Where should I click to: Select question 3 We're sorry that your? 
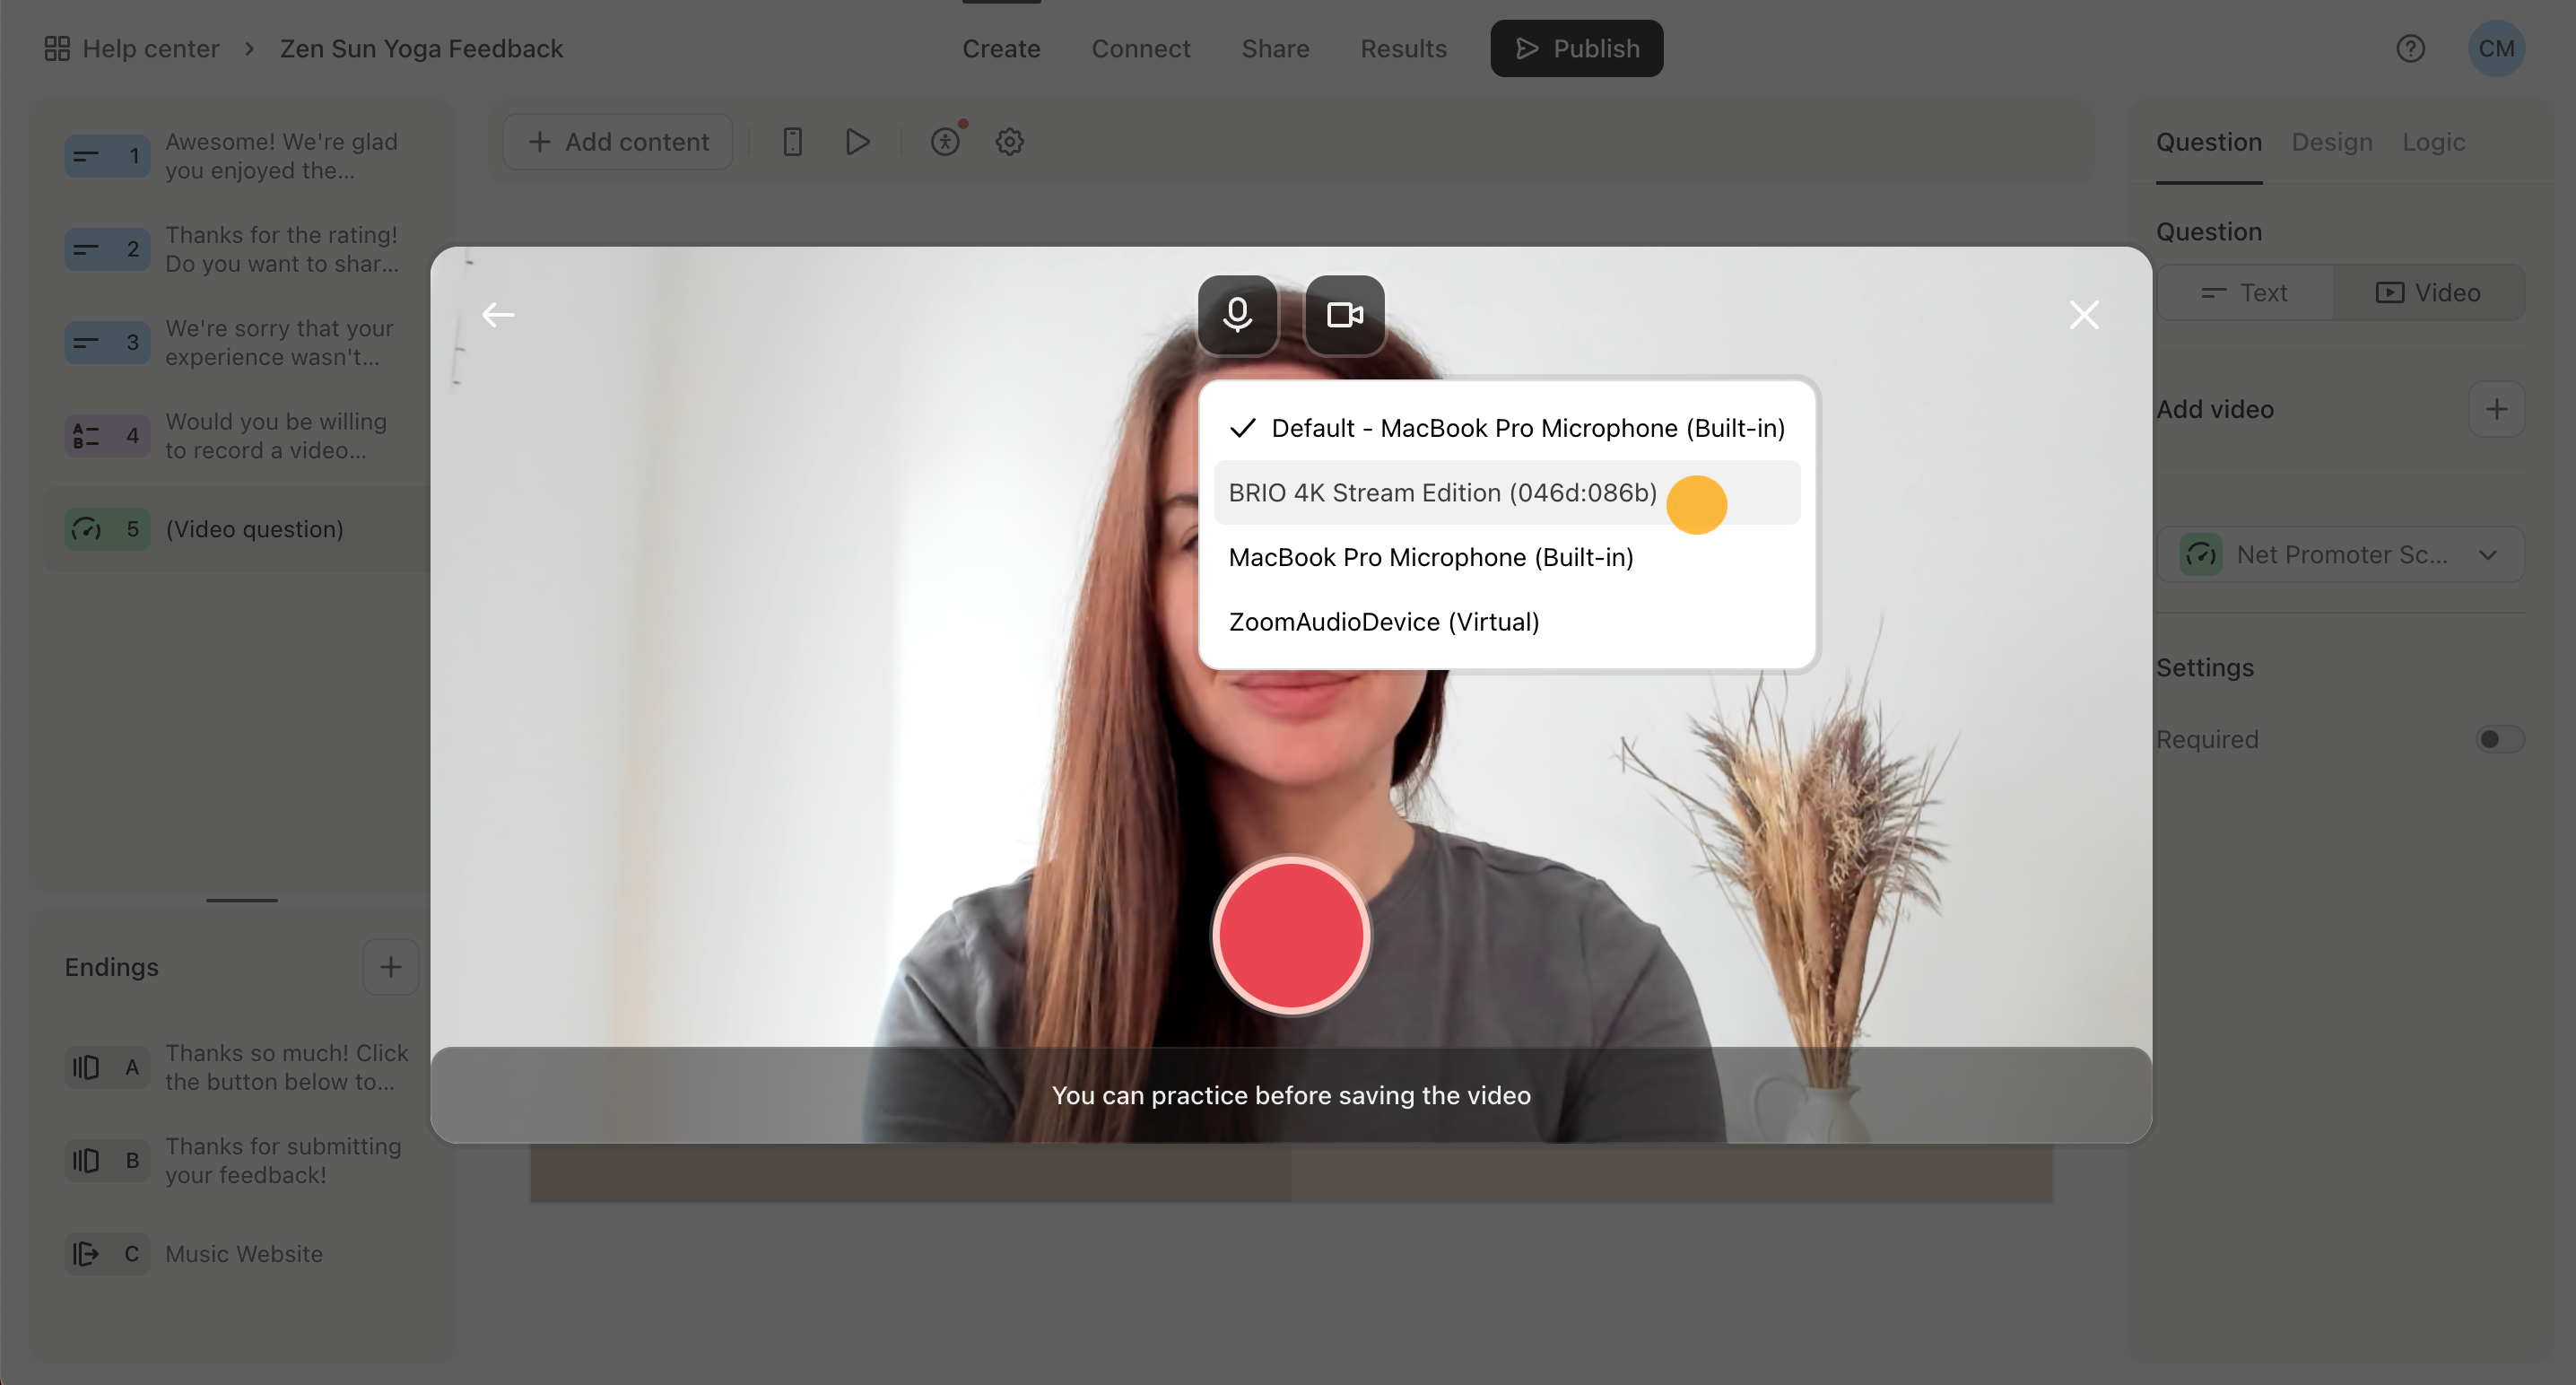tap(241, 342)
